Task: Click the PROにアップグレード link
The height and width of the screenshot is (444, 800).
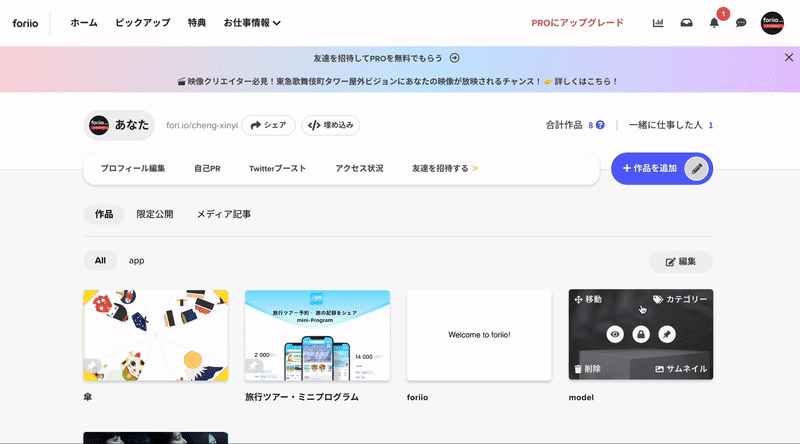Action: 577,23
